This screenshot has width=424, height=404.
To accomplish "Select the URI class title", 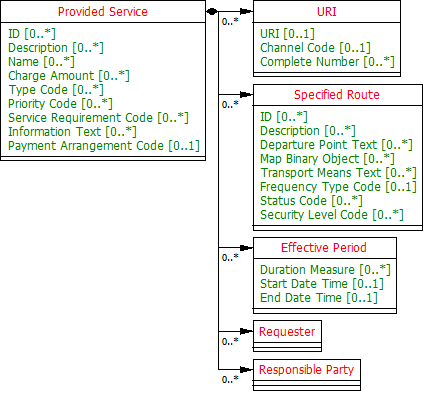I will pyautogui.click(x=327, y=12).
